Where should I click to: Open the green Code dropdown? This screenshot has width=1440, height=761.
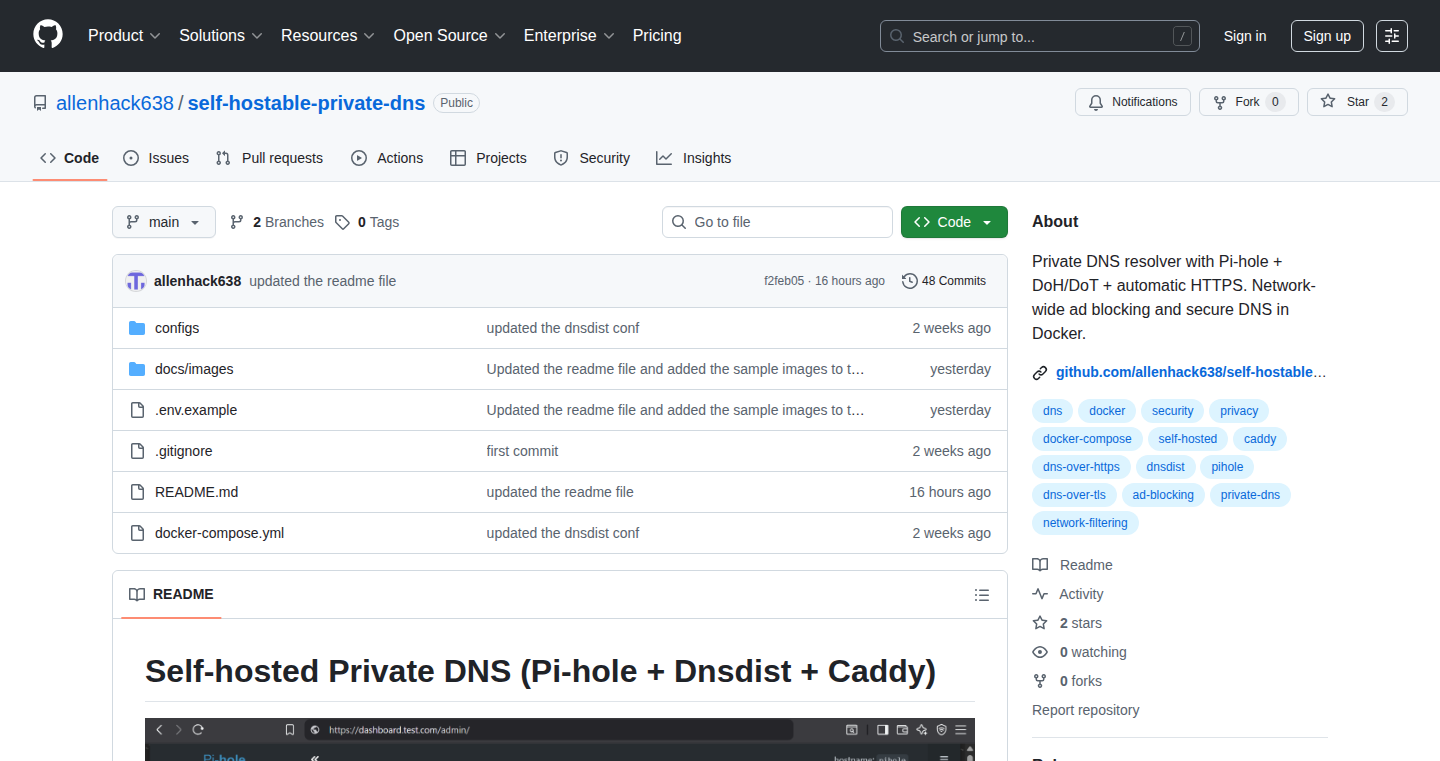[954, 222]
